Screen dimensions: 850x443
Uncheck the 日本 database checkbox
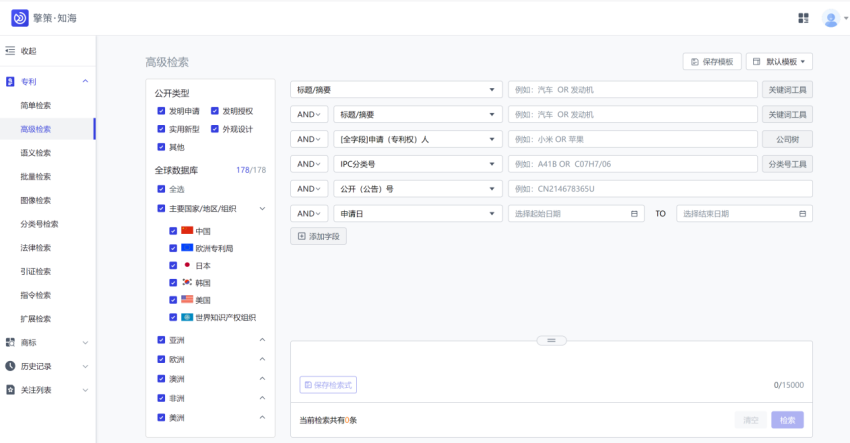[174, 266]
